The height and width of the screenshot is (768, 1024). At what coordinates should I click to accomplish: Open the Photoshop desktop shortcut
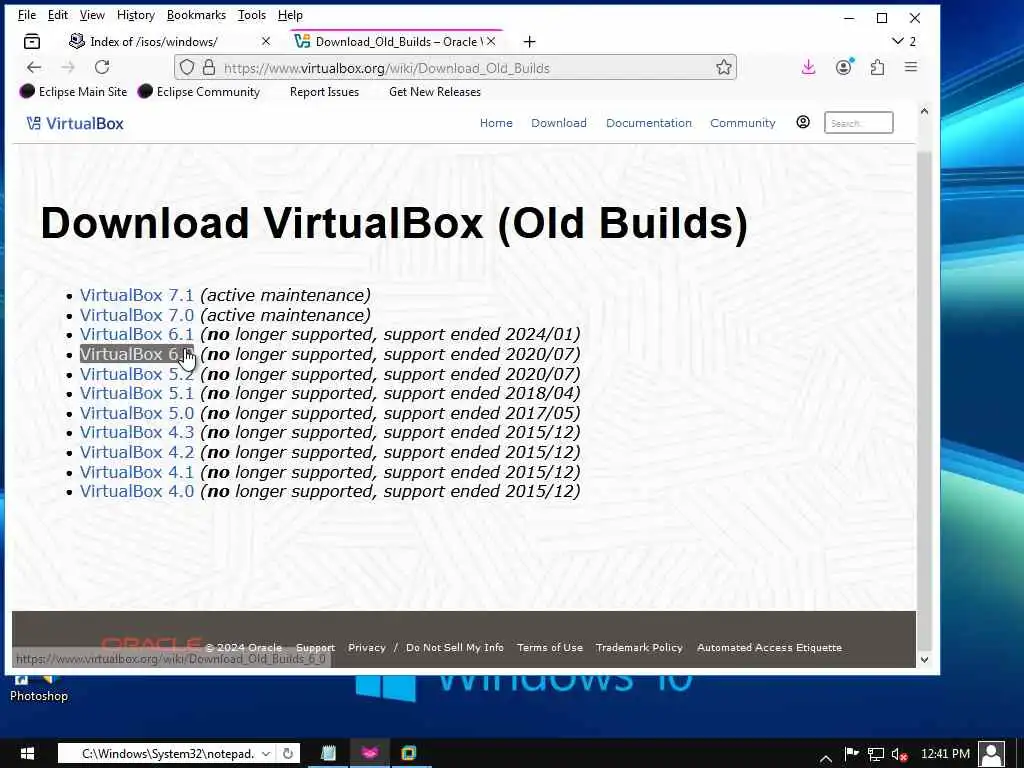(x=39, y=688)
